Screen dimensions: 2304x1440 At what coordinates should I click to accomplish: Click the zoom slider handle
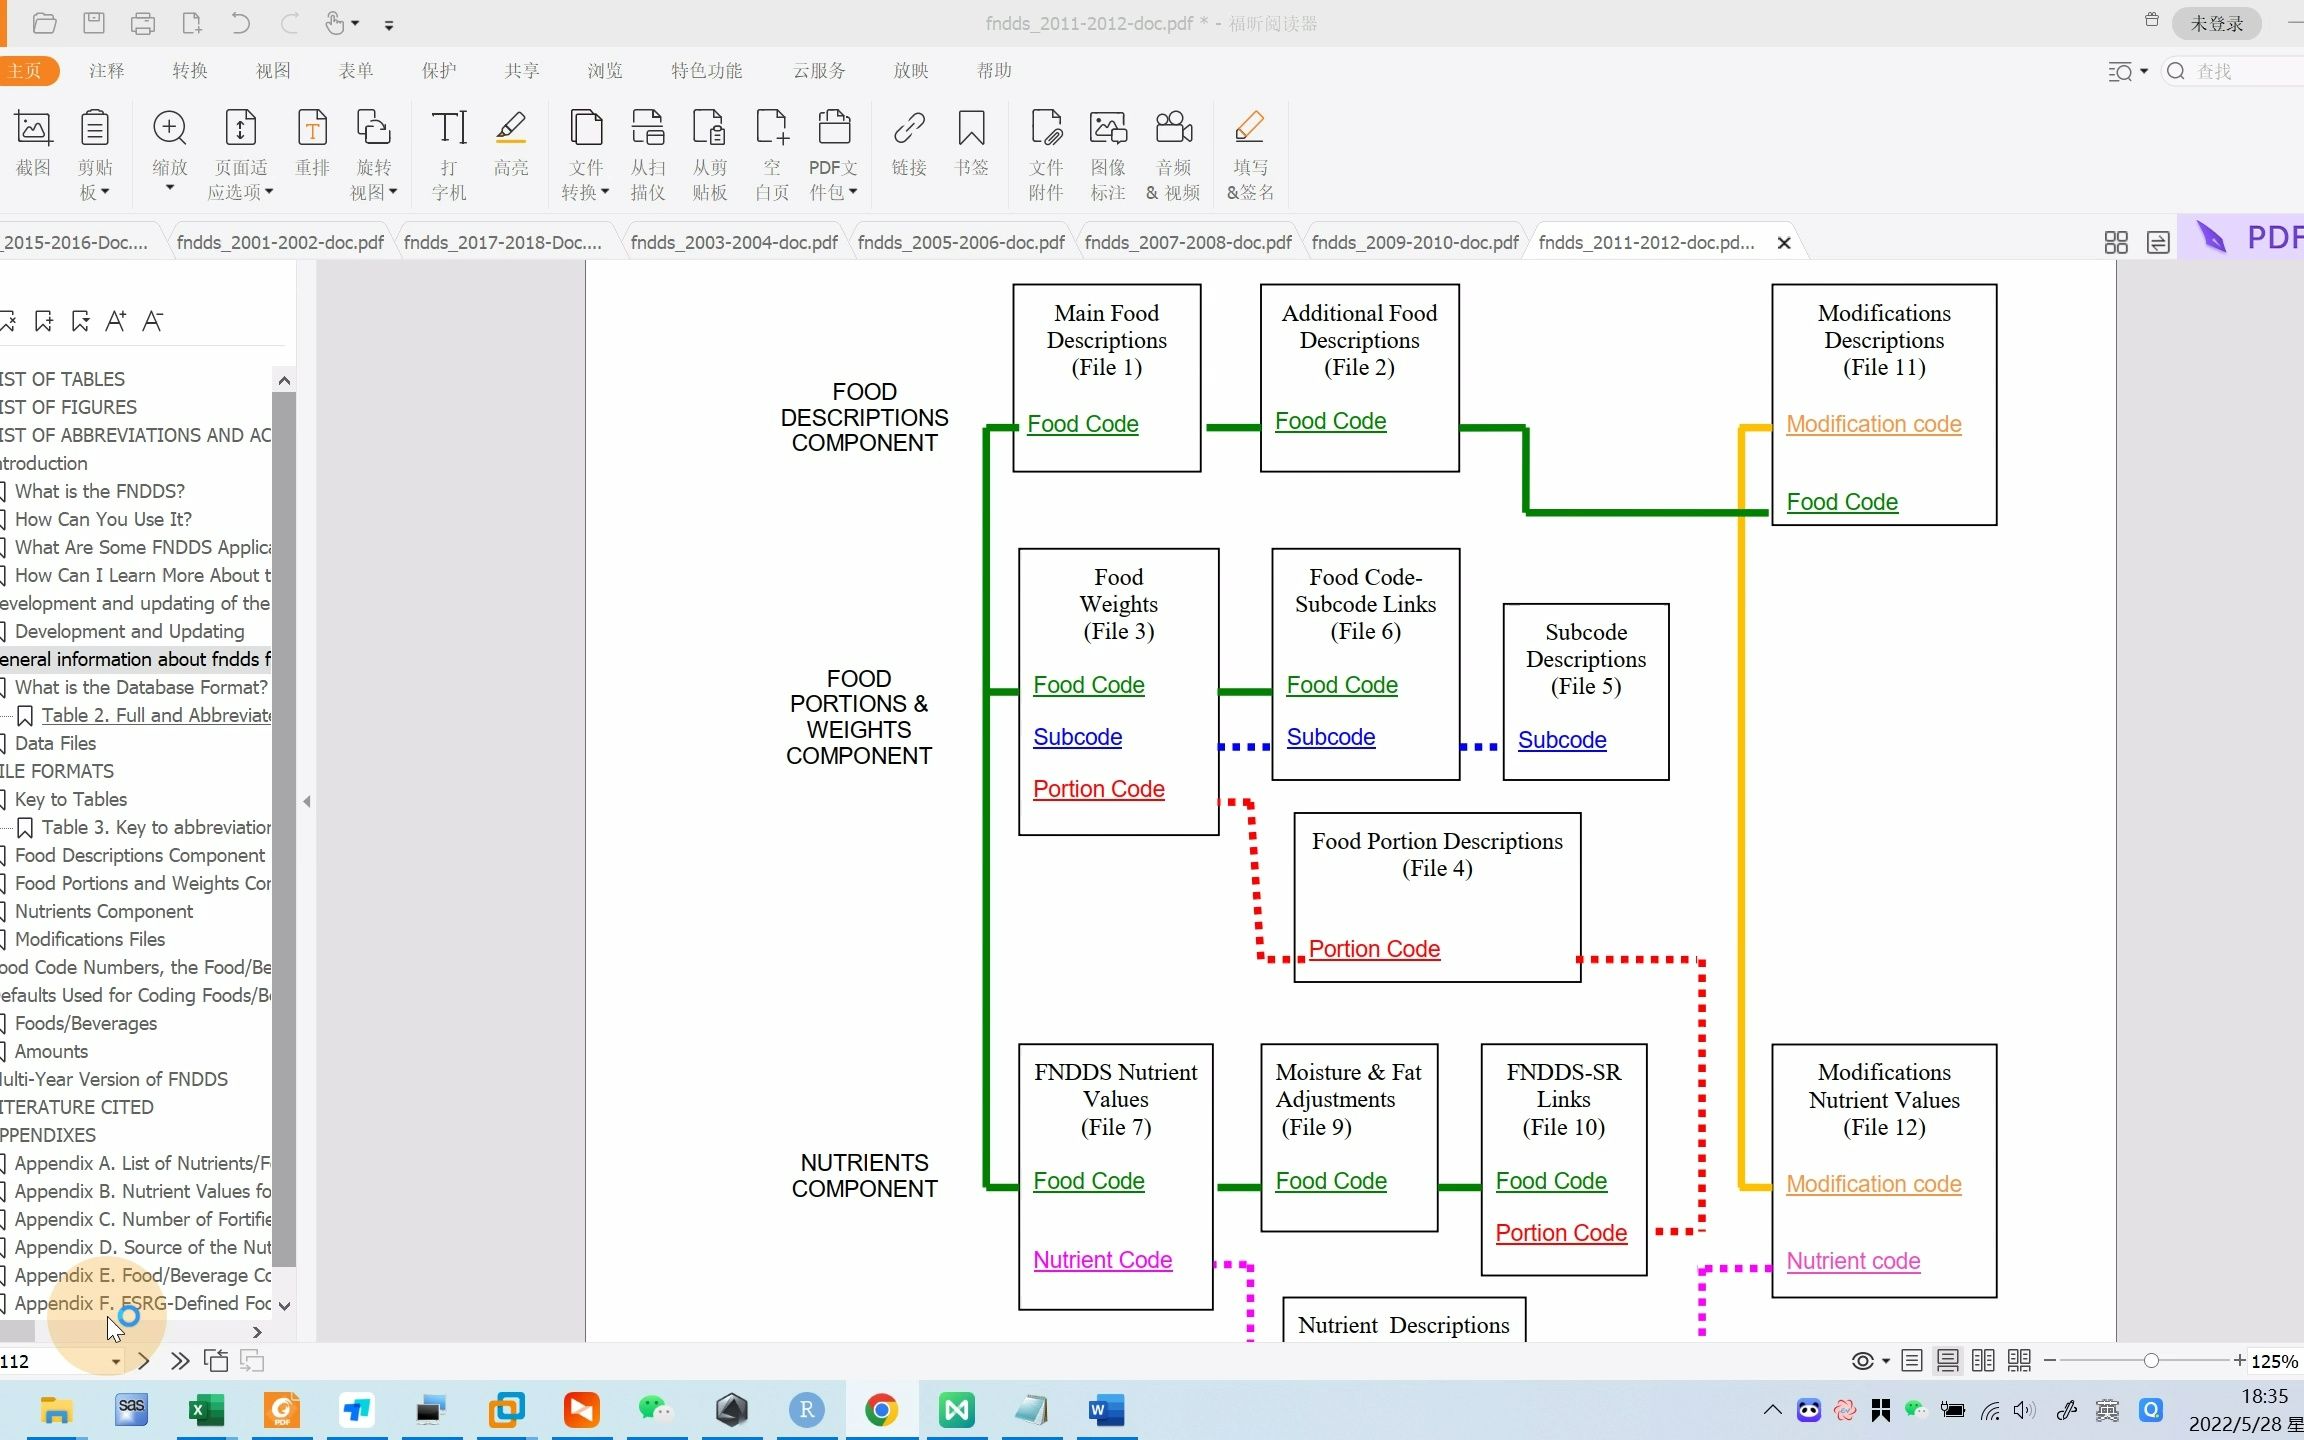coord(2151,1361)
